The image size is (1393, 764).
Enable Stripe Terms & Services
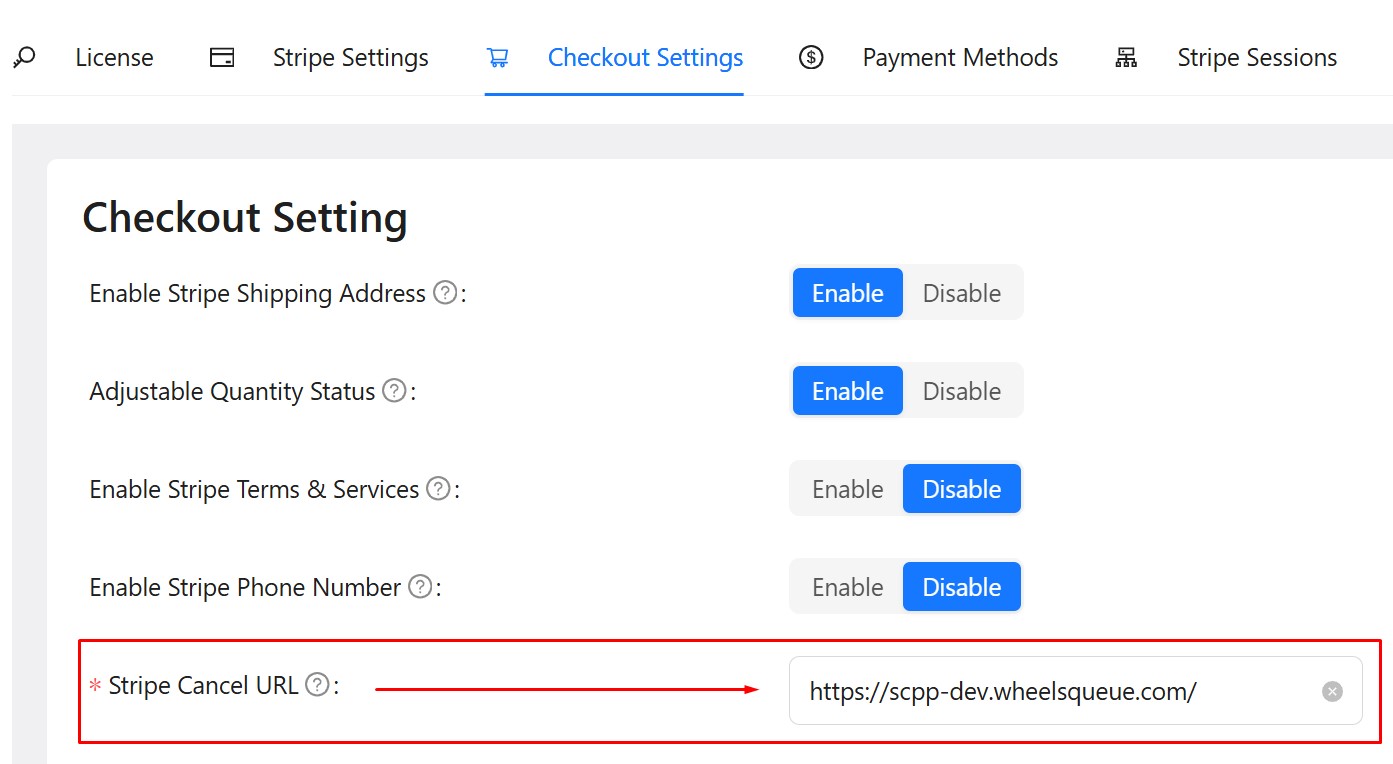pos(847,489)
